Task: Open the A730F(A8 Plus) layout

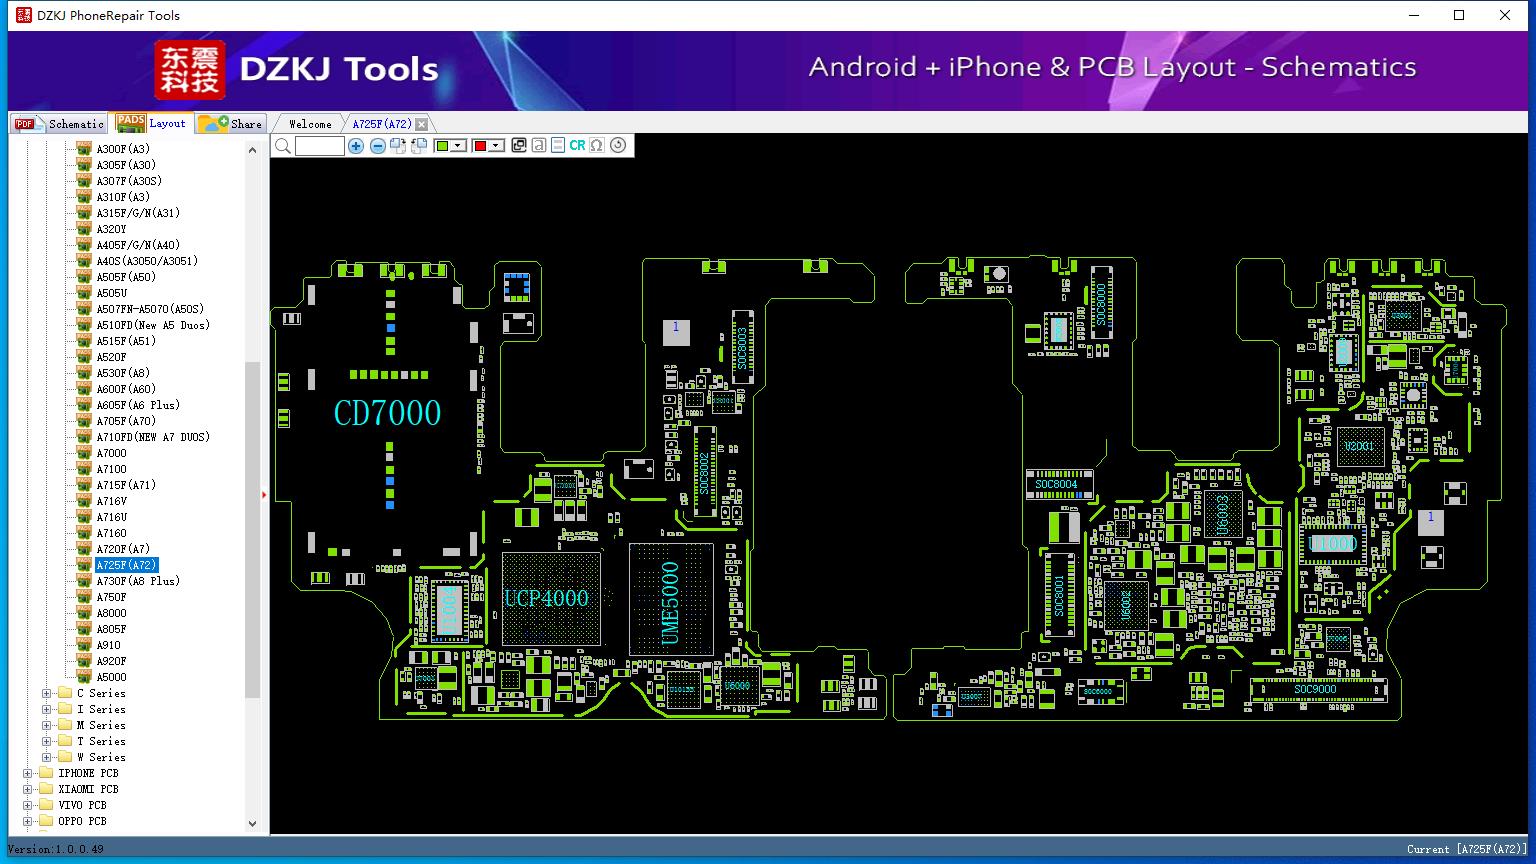Action: click(138, 581)
